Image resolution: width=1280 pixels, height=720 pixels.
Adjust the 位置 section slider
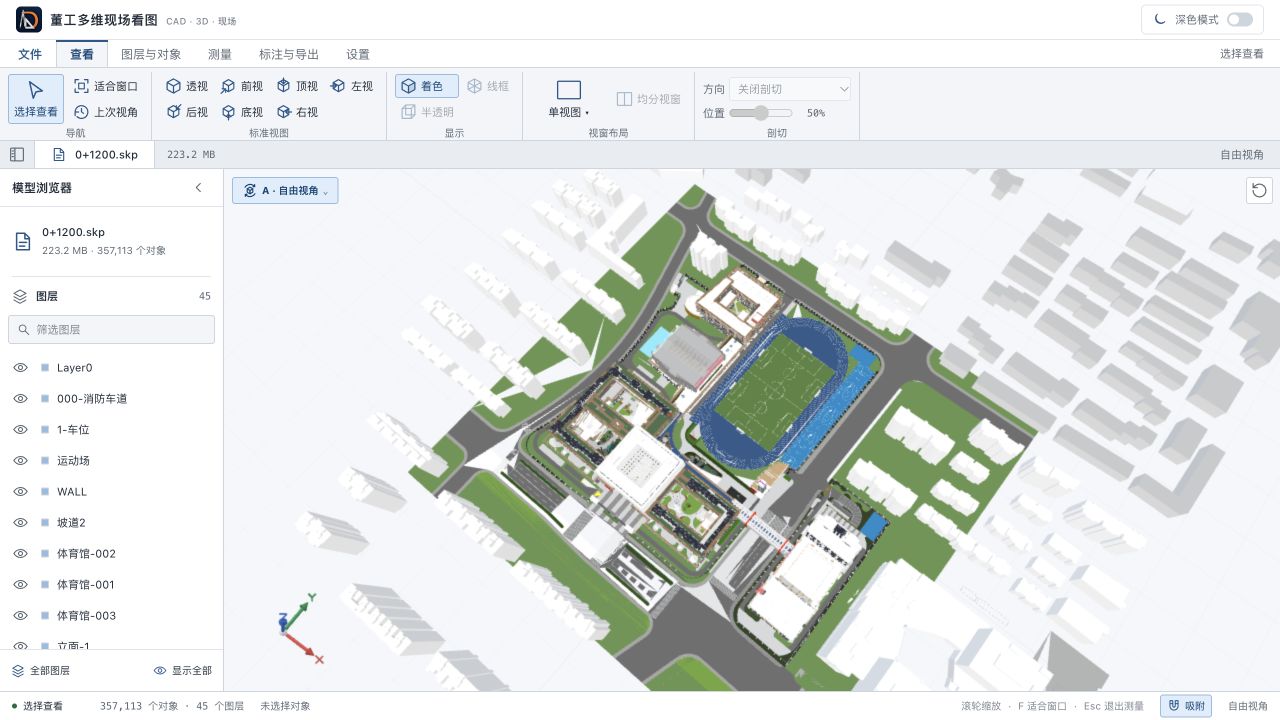761,113
